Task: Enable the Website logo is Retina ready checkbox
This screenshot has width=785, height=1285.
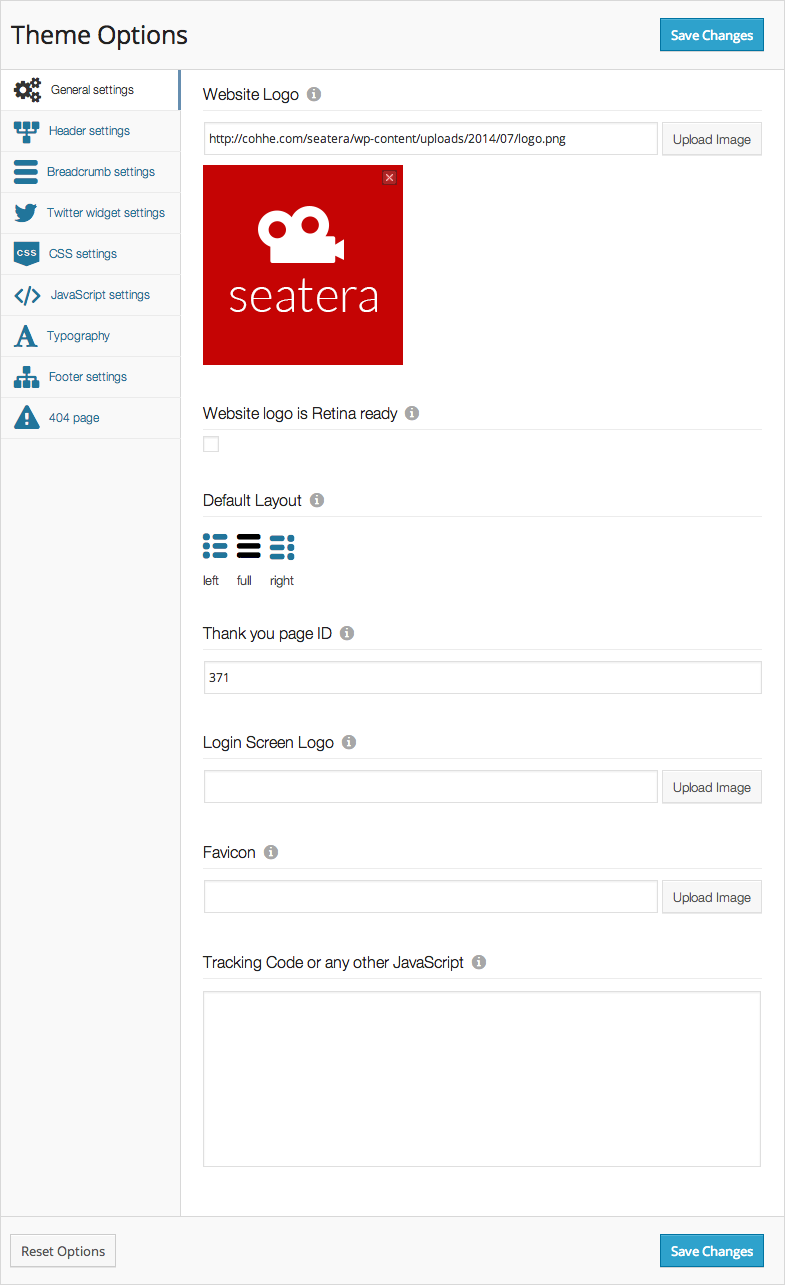Action: (211, 444)
